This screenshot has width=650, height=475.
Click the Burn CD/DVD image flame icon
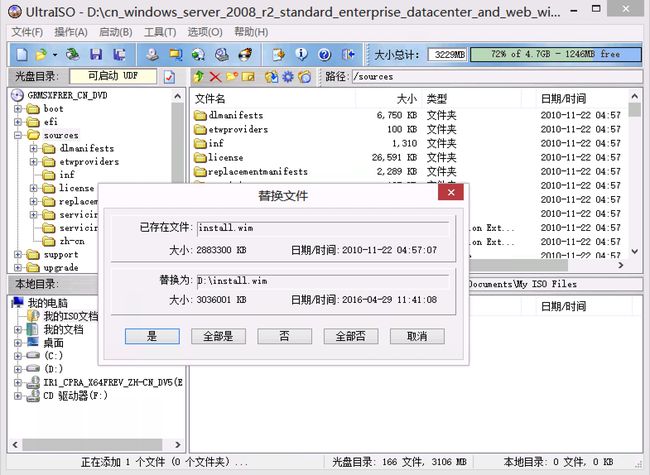coord(245,54)
